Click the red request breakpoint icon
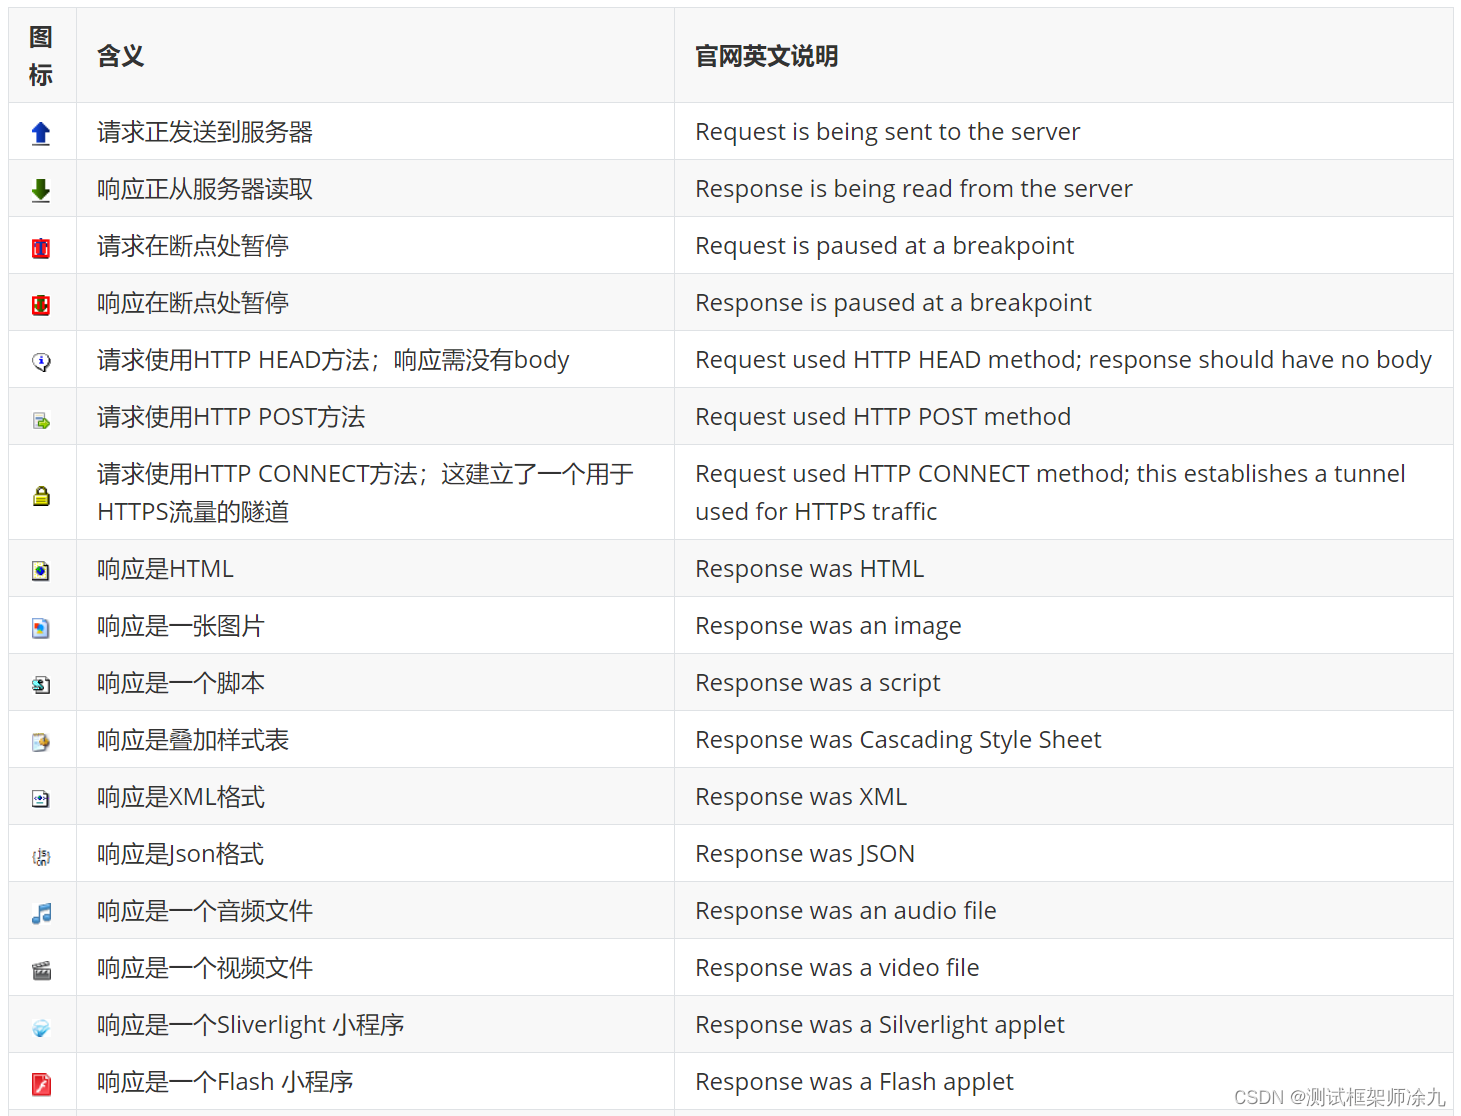 click(41, 247)
